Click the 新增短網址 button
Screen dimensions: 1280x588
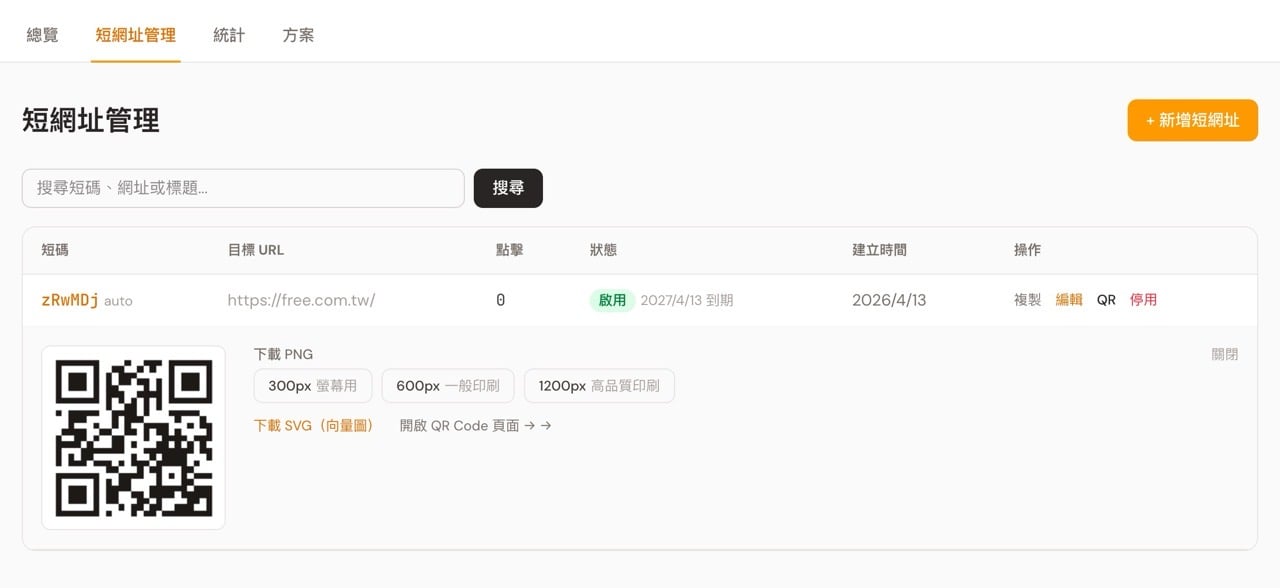(1192, 120)
